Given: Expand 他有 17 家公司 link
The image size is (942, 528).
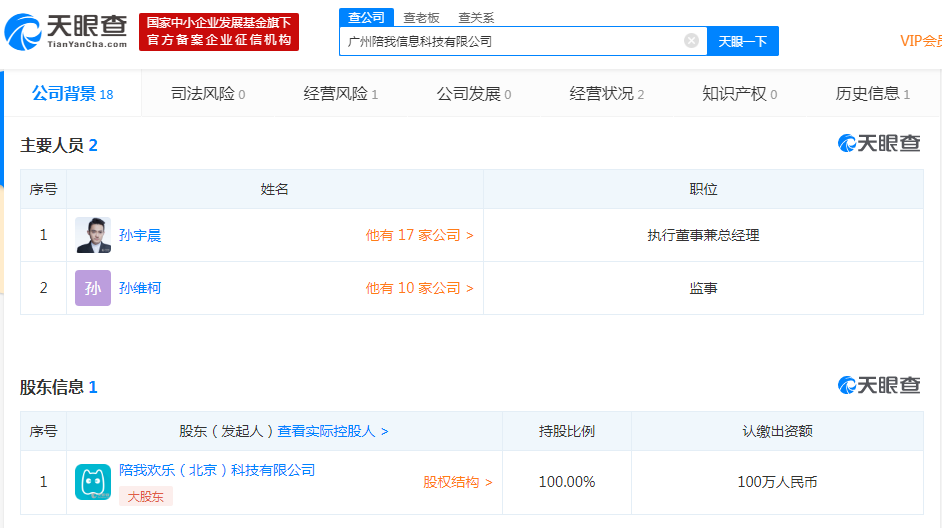Looking at the screenshot, I should (419, 235).
